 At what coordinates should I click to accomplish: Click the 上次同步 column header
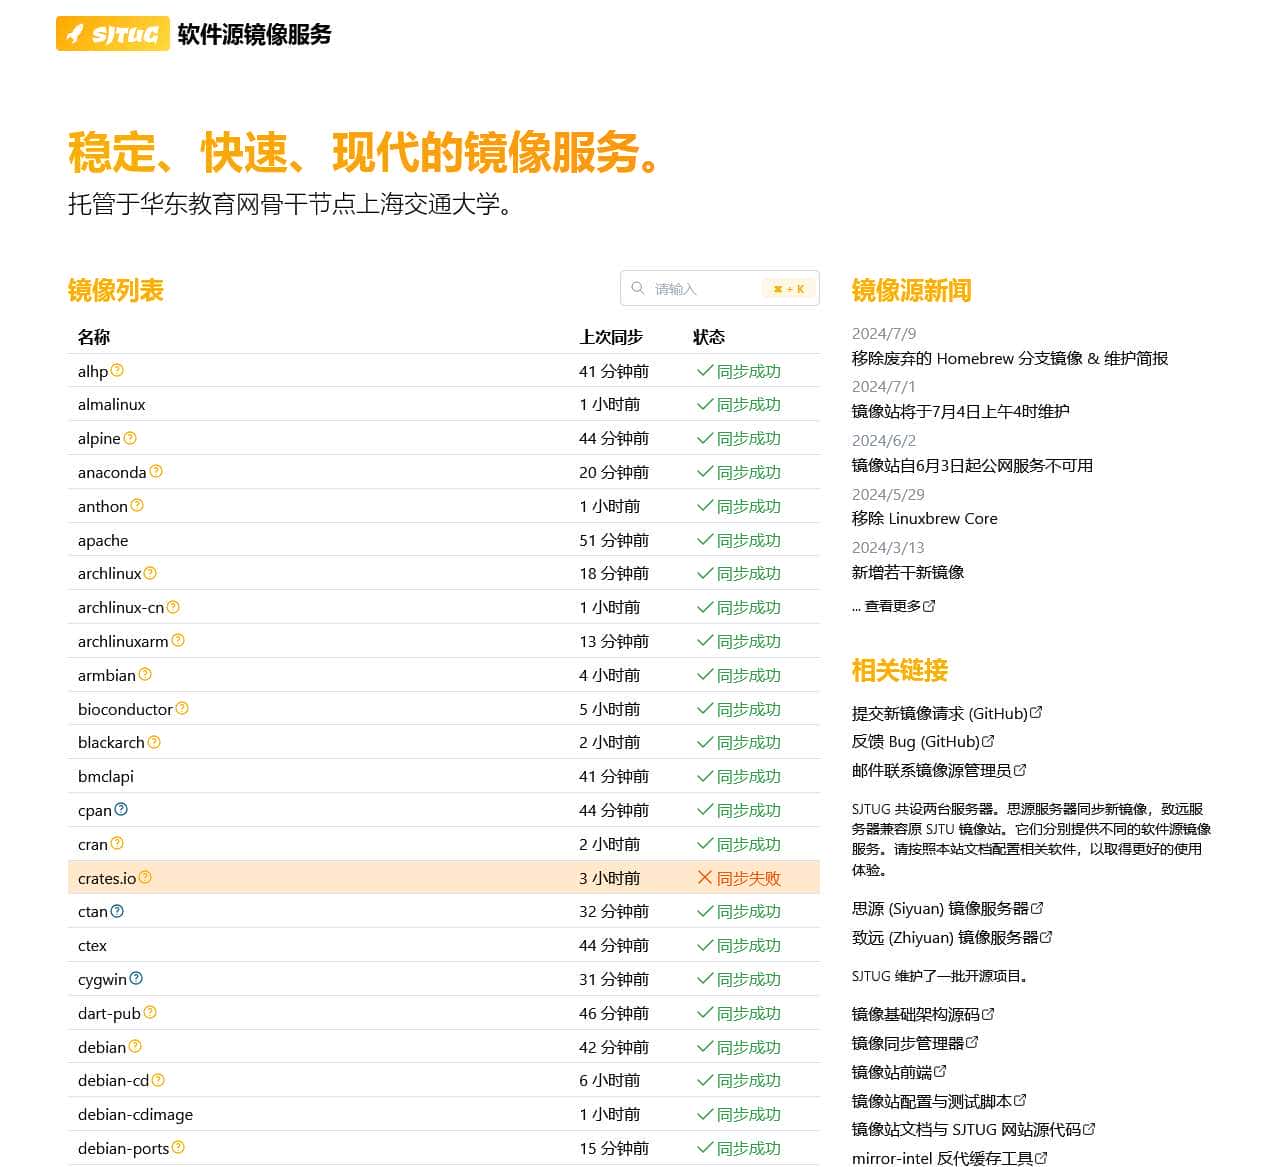click(x=611, y=337)
